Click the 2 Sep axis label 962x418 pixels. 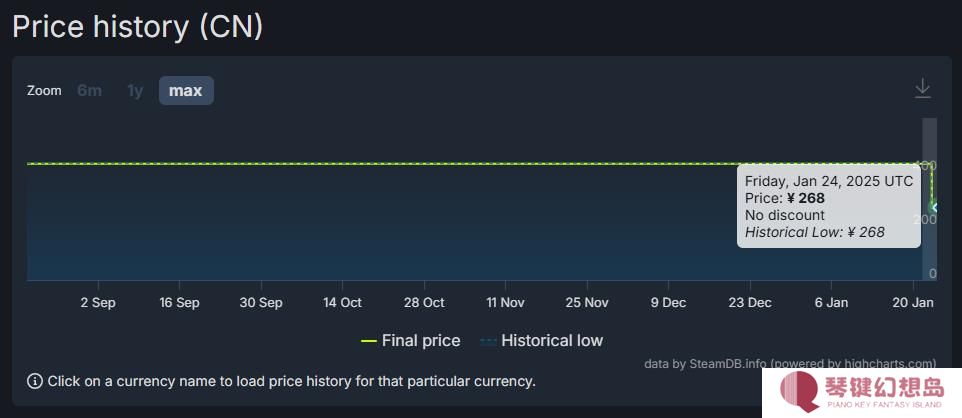click(98, 303)
